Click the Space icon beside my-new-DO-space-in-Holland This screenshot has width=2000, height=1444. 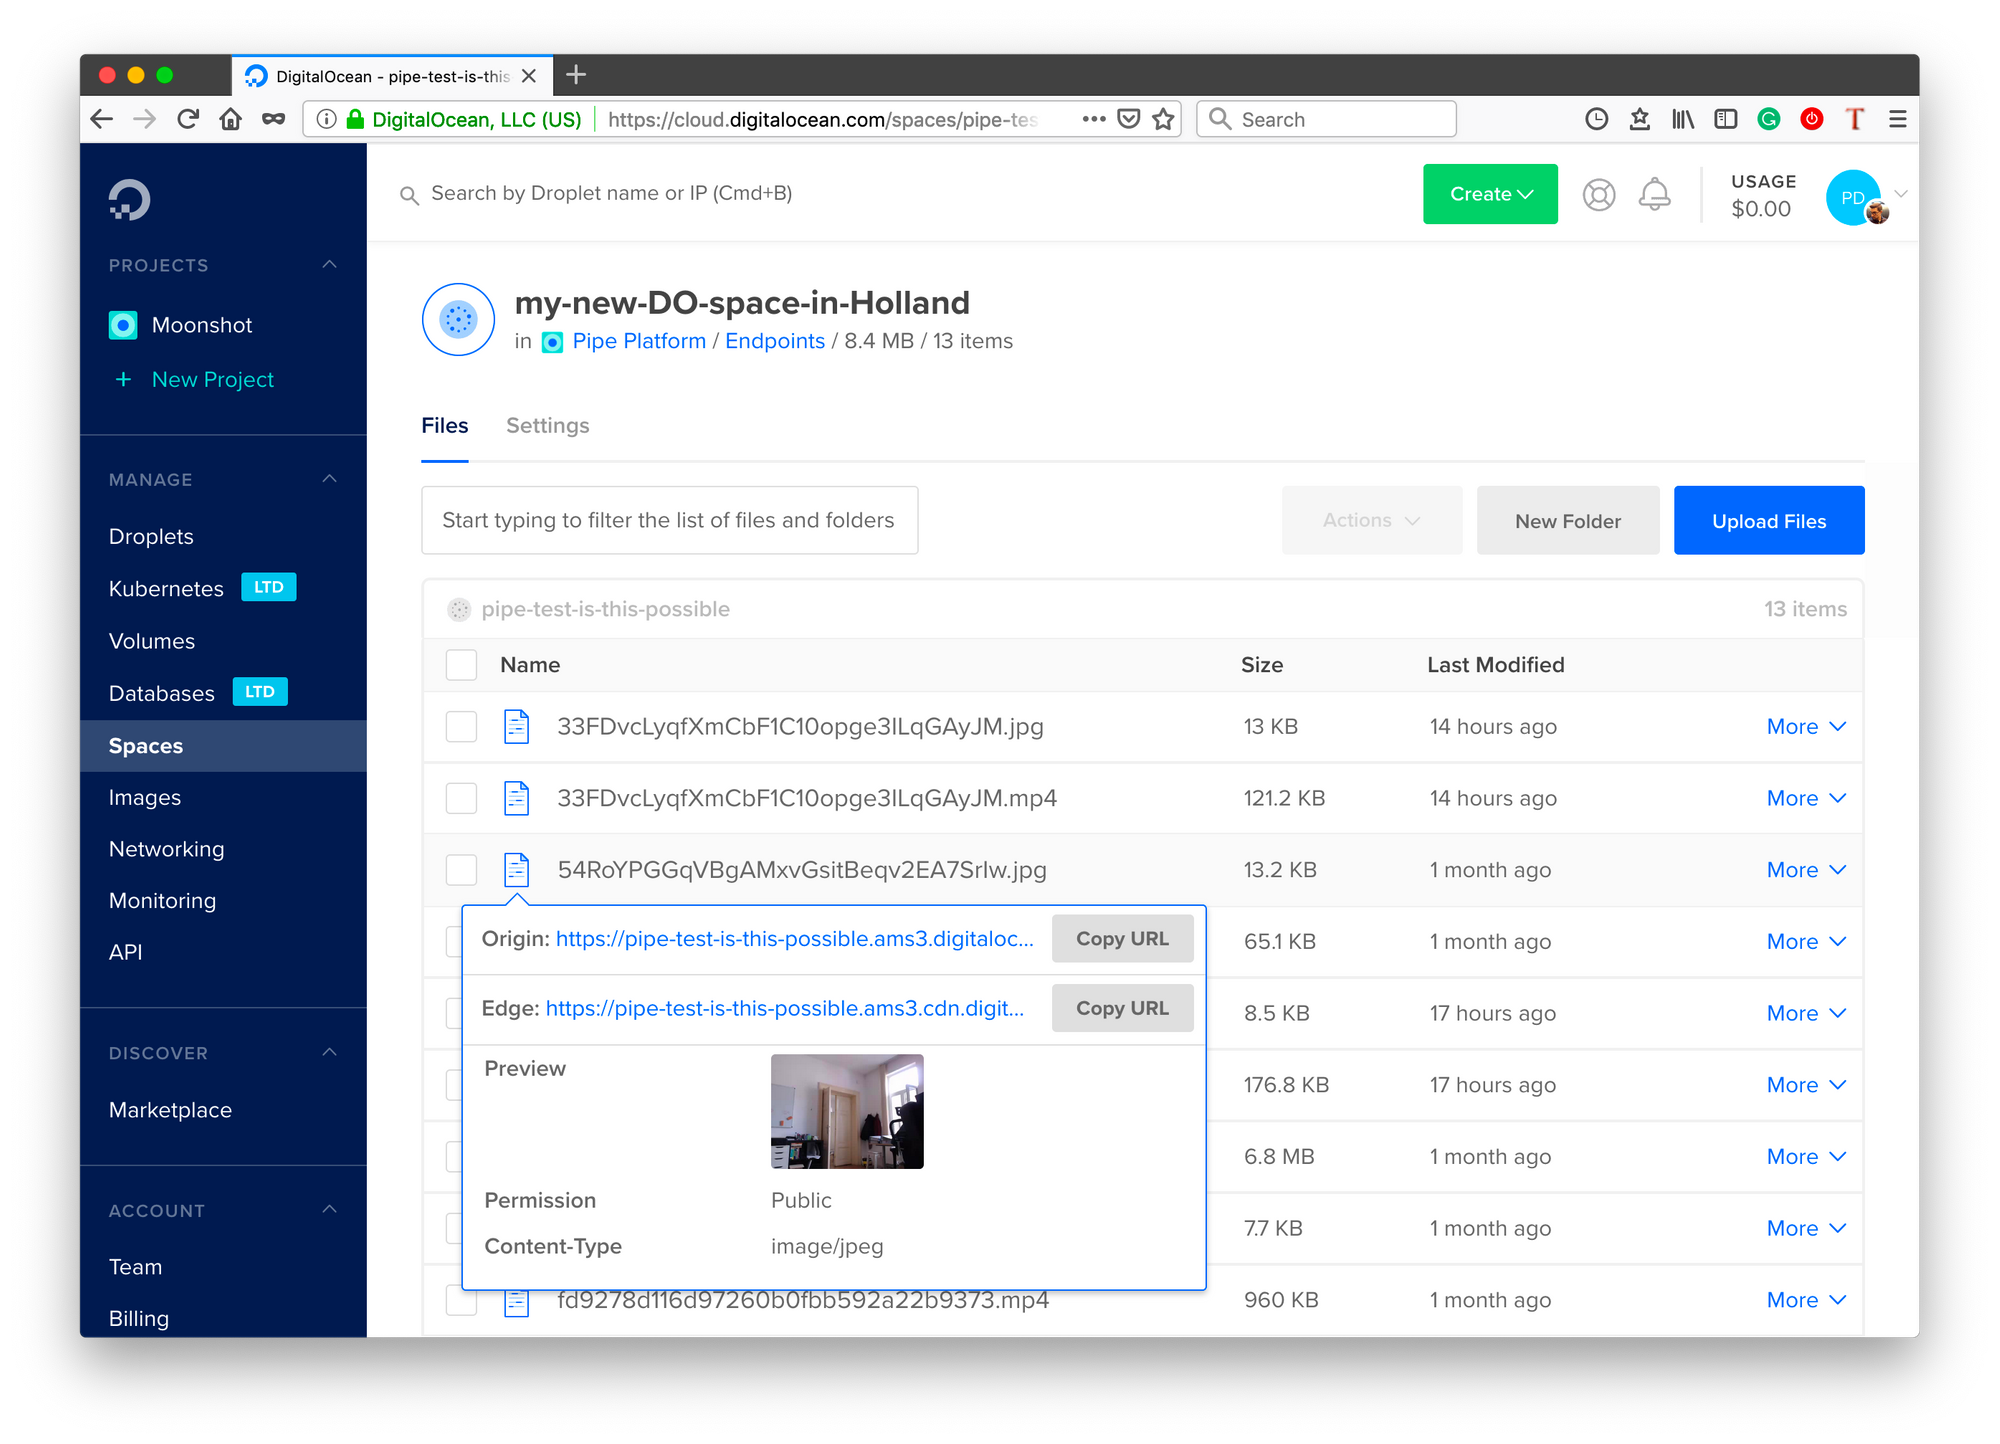point(459,320)
